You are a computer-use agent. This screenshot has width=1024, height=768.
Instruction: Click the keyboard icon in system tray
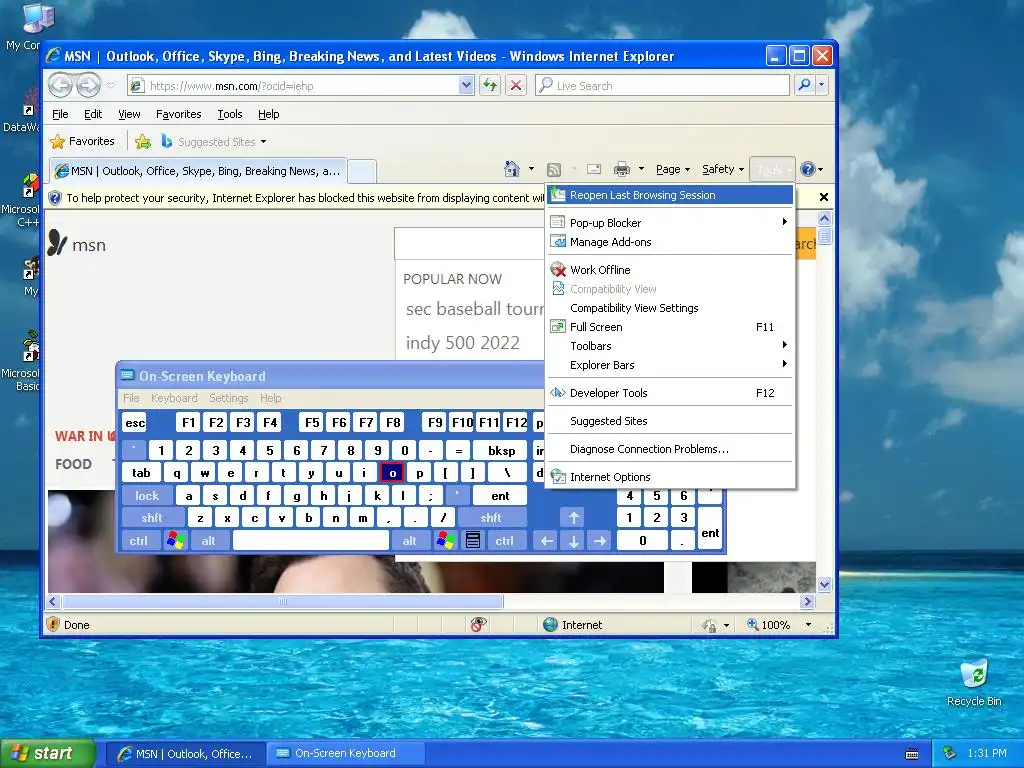[x=912, y=754]
